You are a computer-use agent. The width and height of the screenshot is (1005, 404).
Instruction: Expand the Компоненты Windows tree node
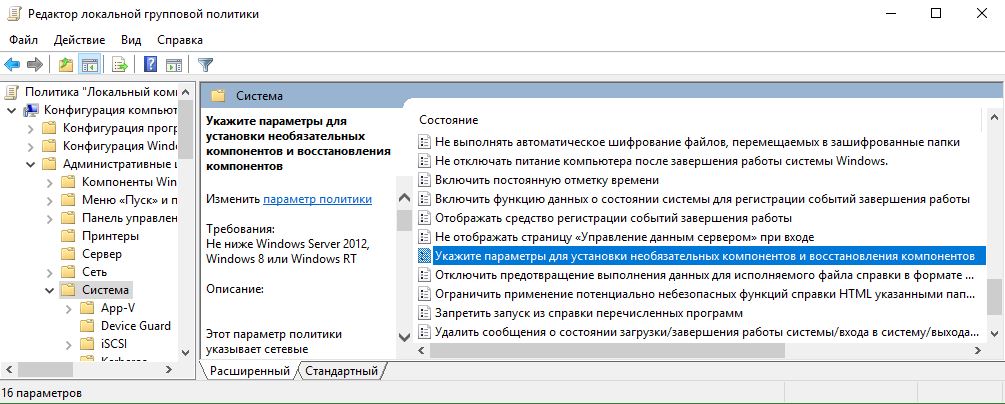(x=48, y=182)
